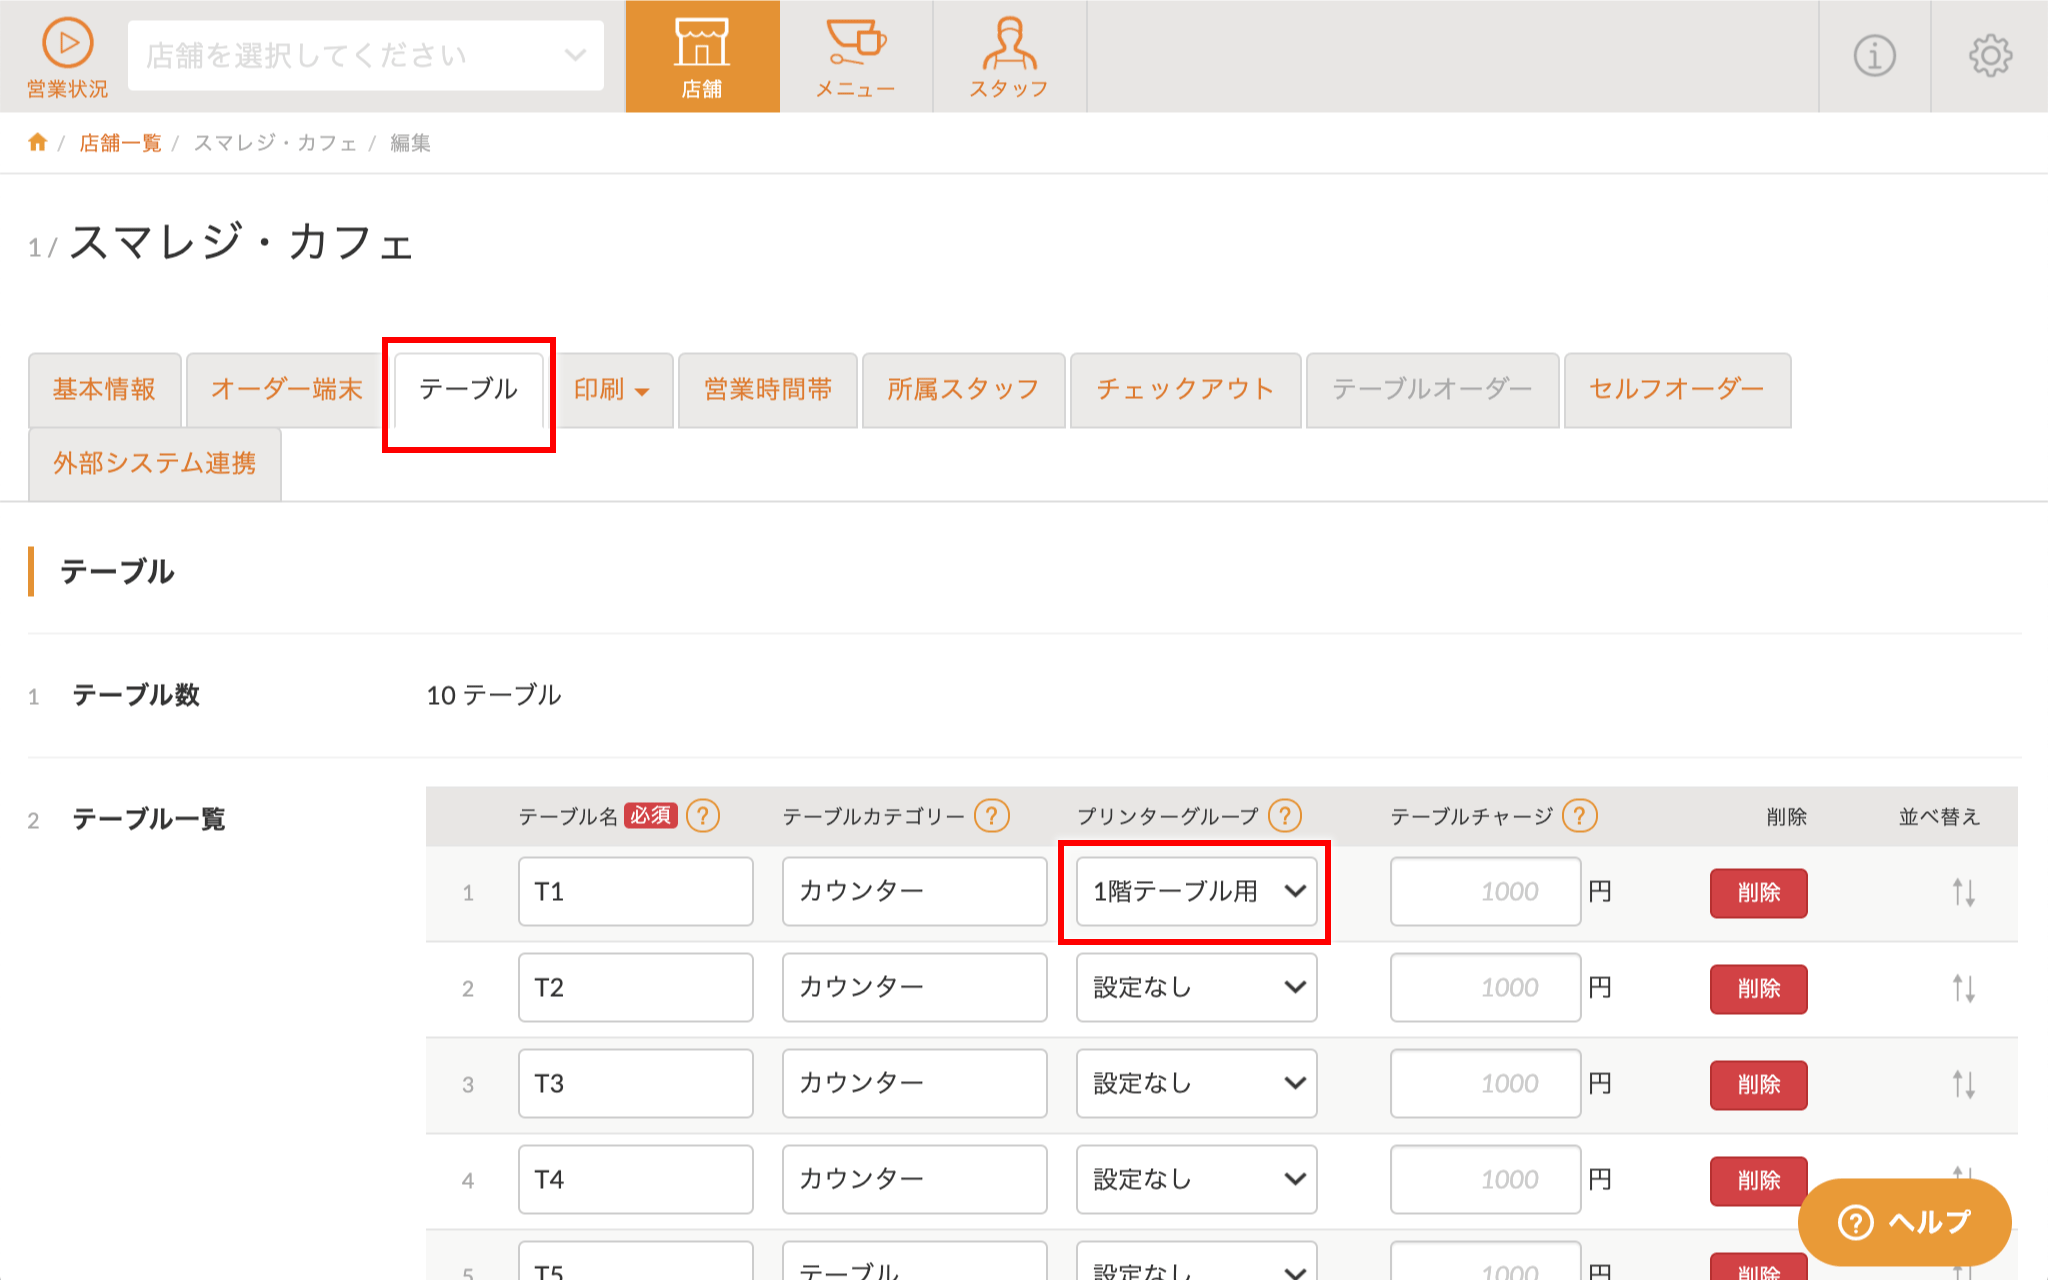Image resolution: width=2048 pixels, height=1280 pixels.
Task: Click help icon beside テーブルカテゴリー header
Action: [x=992, y=816]
